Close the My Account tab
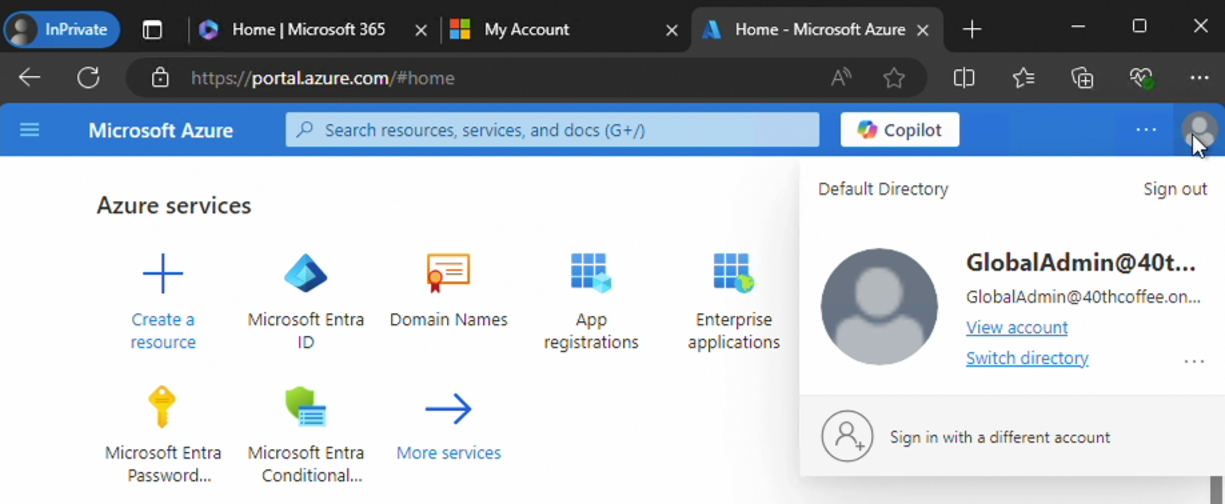Image resolution: width=1225 pixels, height=504 pixels. coord(672,31)
